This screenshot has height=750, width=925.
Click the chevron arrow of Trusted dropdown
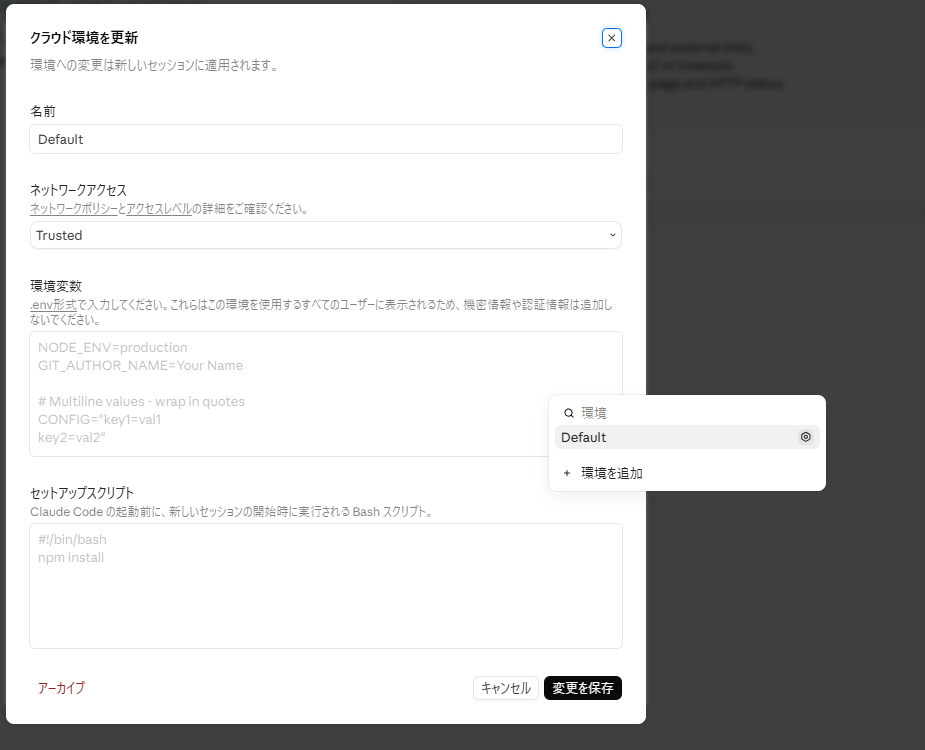[x=612, y=235]
